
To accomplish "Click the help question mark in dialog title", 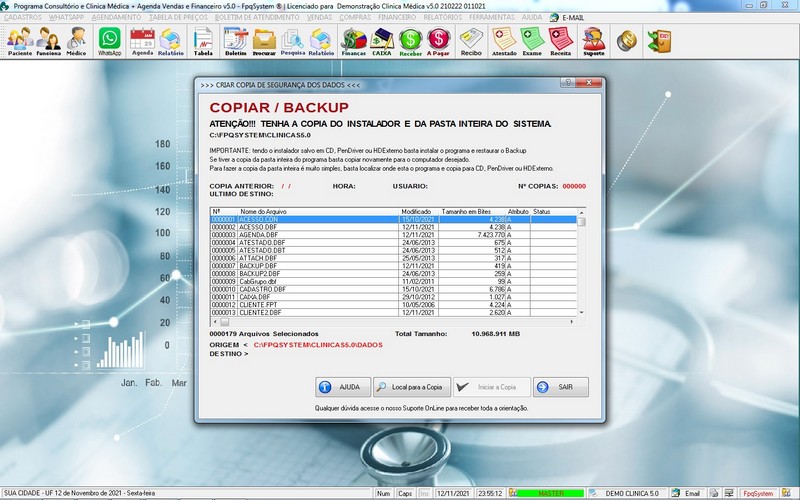I will [567, 83].
